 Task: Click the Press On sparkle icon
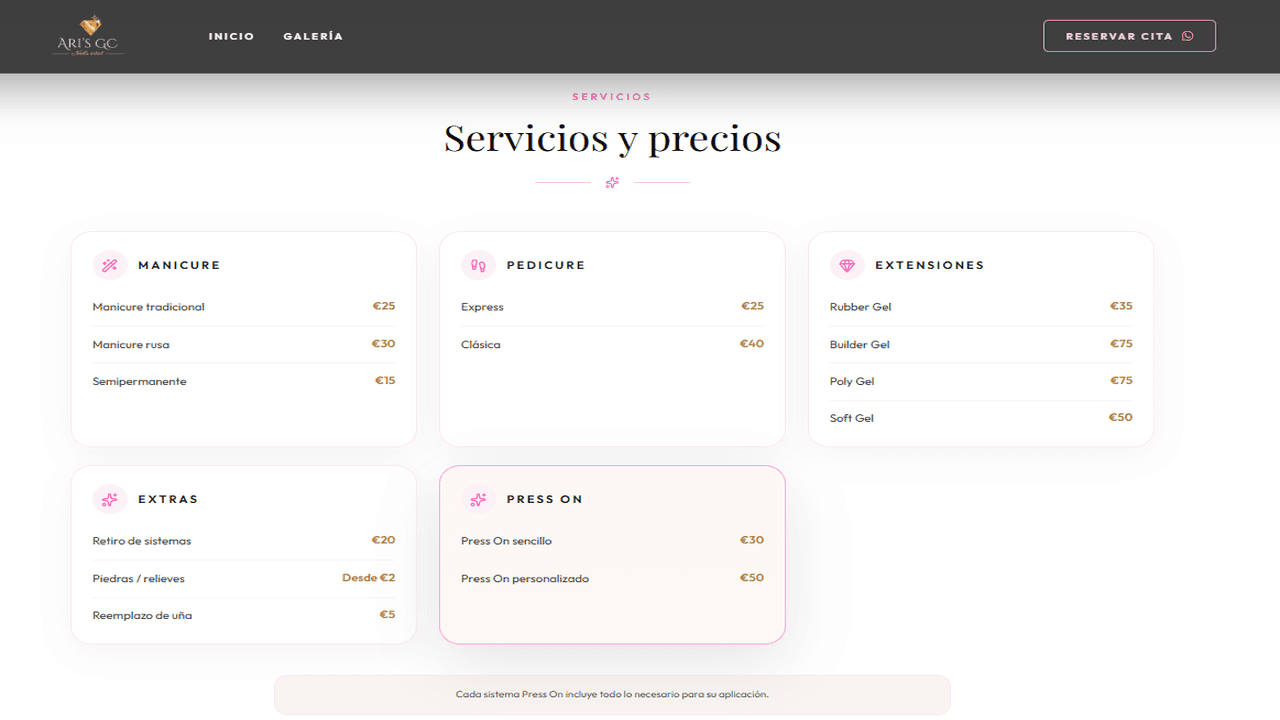coord(478,499)
